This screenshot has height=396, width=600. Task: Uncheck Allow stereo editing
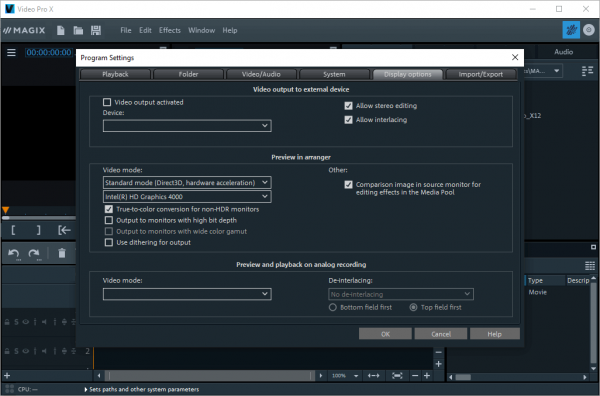348,106
